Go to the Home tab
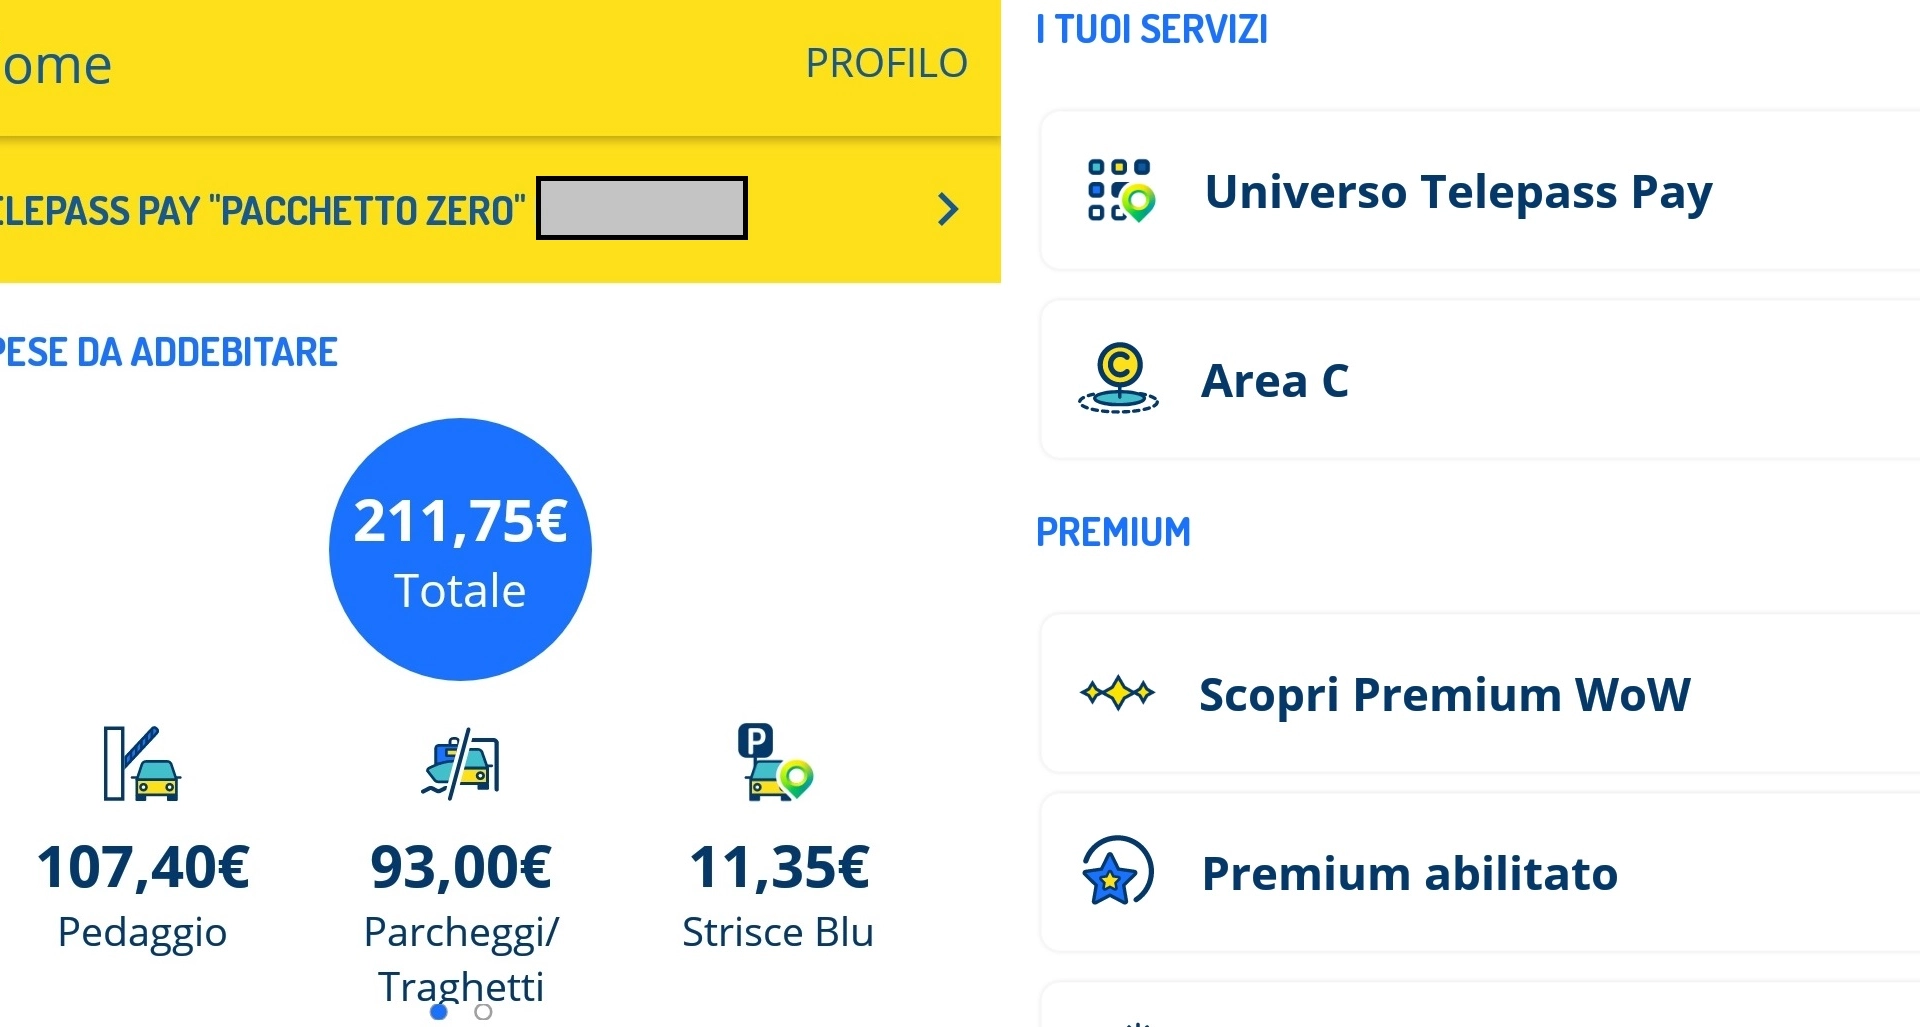The image size is (1920, 1027). [56, 66]
